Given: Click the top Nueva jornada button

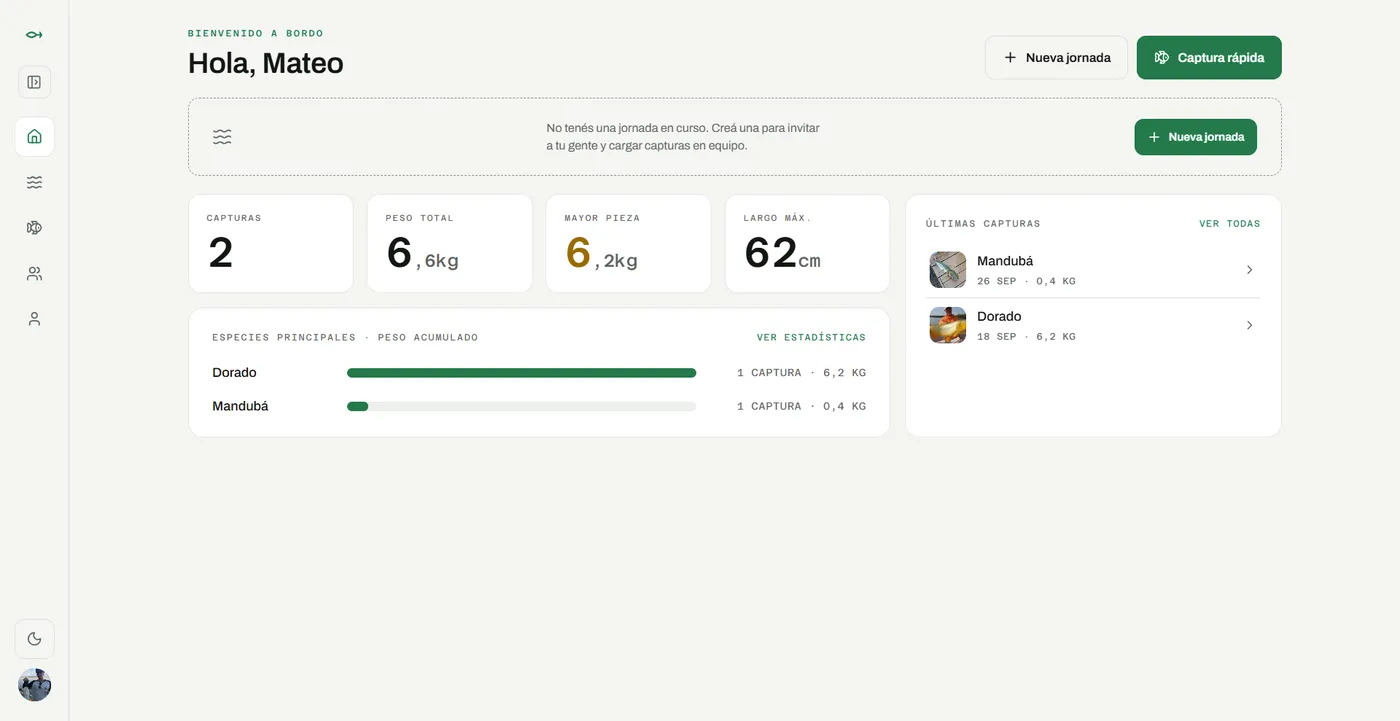Looking at the screenshot, I should click(1056, 58).
